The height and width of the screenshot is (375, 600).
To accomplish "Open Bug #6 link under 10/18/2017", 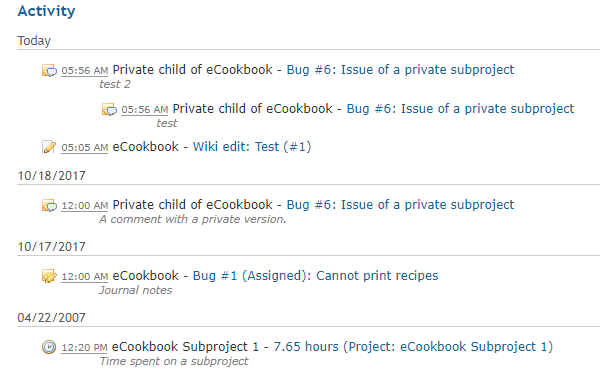I will pos(400,205).
